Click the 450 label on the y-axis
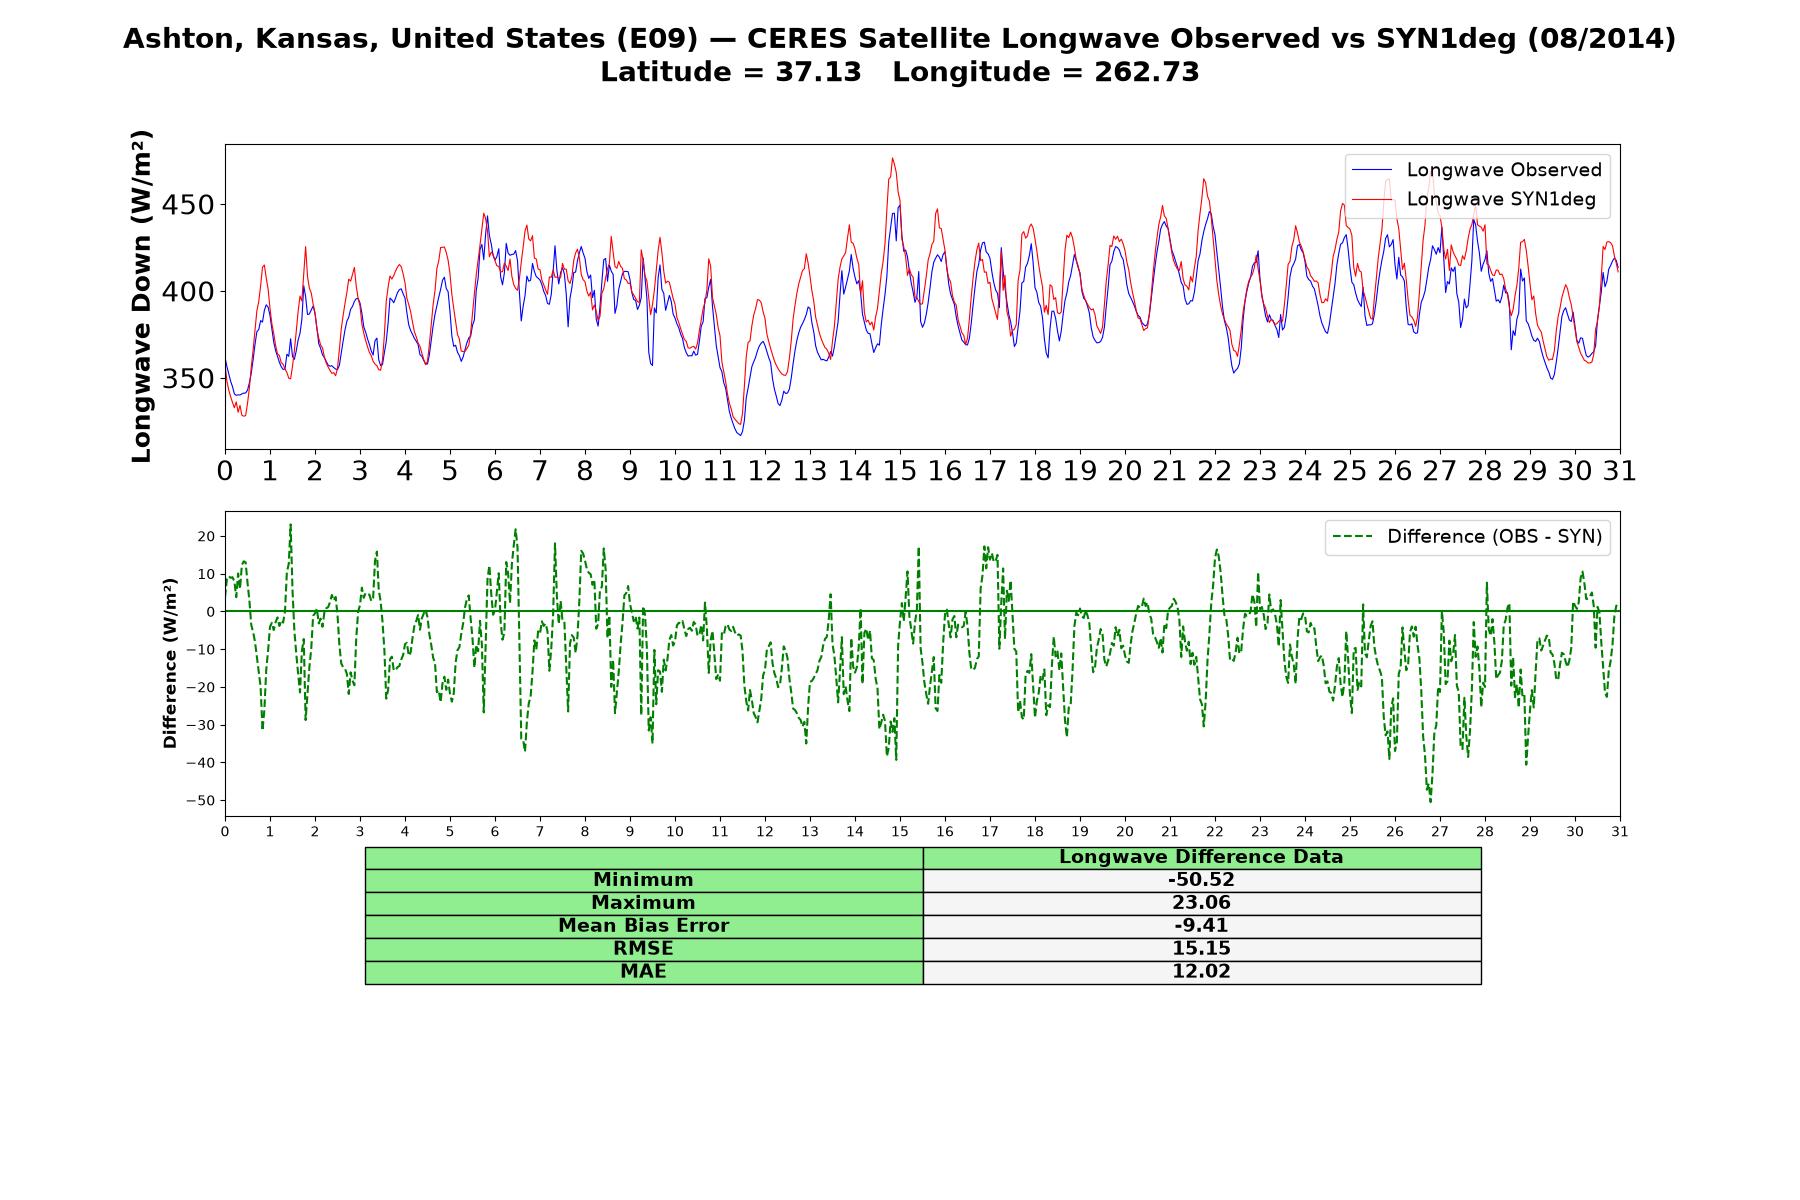The width and height of the screenshot is (1800, 1200). point(188,205)
